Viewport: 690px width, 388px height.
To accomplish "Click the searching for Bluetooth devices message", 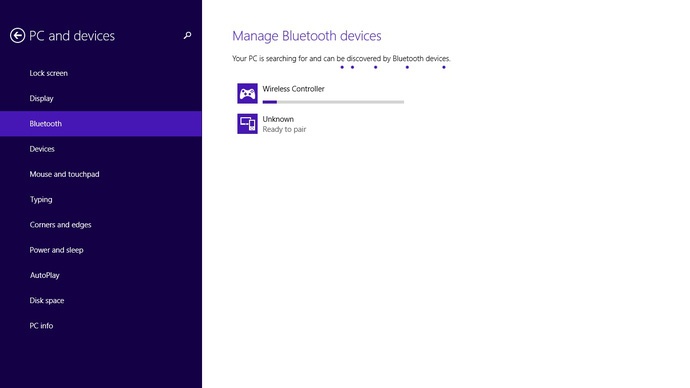I will [x=341, y=59].
